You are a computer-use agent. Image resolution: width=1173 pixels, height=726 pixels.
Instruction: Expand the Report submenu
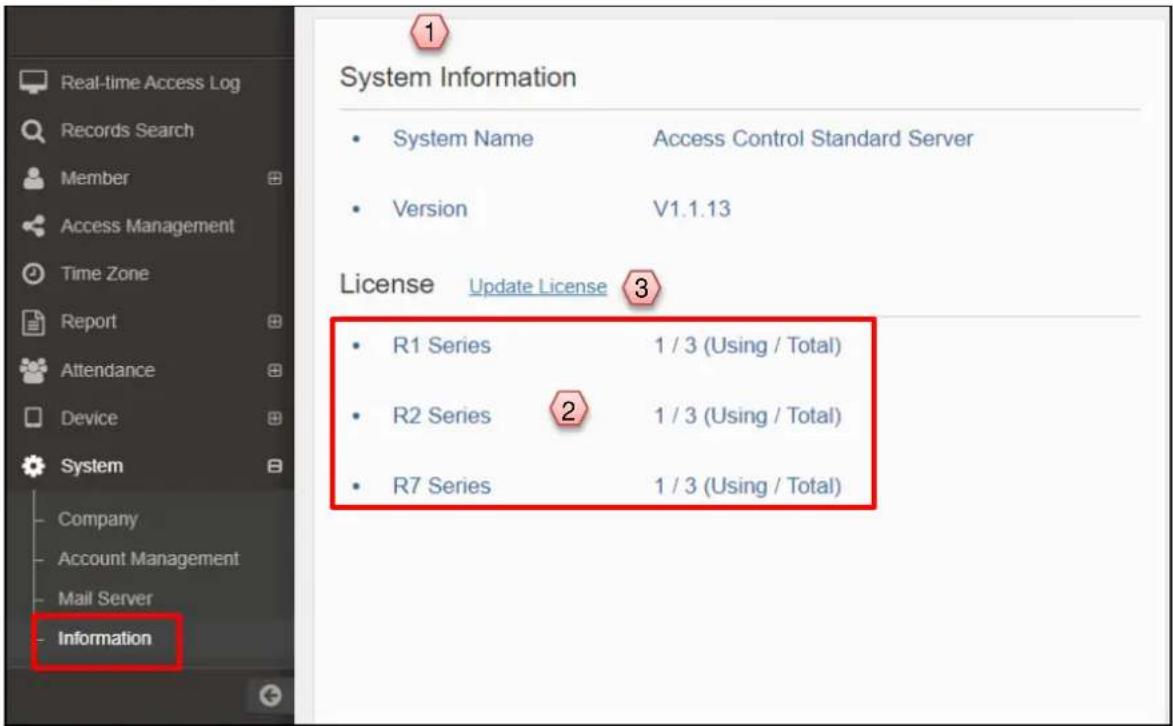(x=275, y=322)
